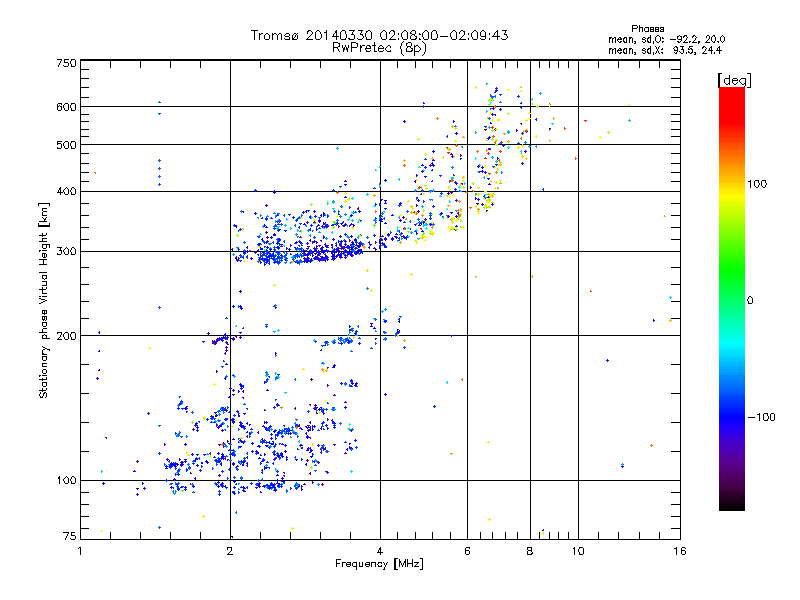
Task: Click the y-axis tick label '75'
Action: (70, 536)
